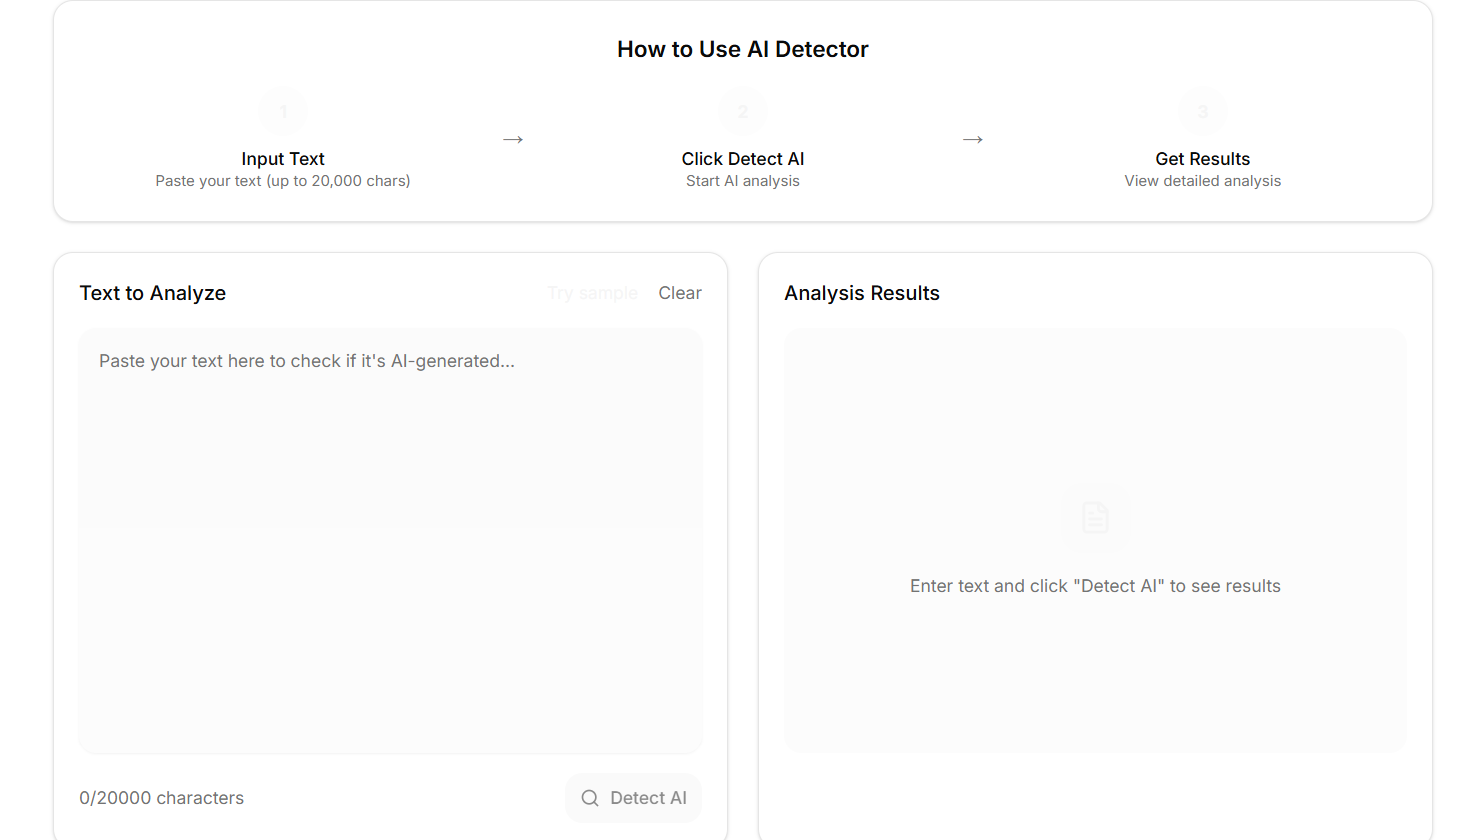Click the Text to Analyze heading
The width and height of the screenshot is (1470, 840).
153,293
